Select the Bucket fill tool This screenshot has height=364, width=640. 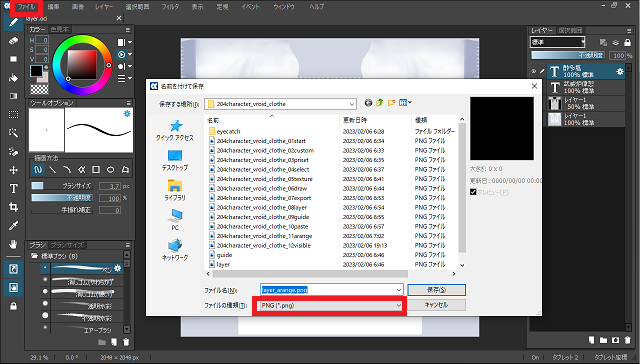click(x=13, y=78)
